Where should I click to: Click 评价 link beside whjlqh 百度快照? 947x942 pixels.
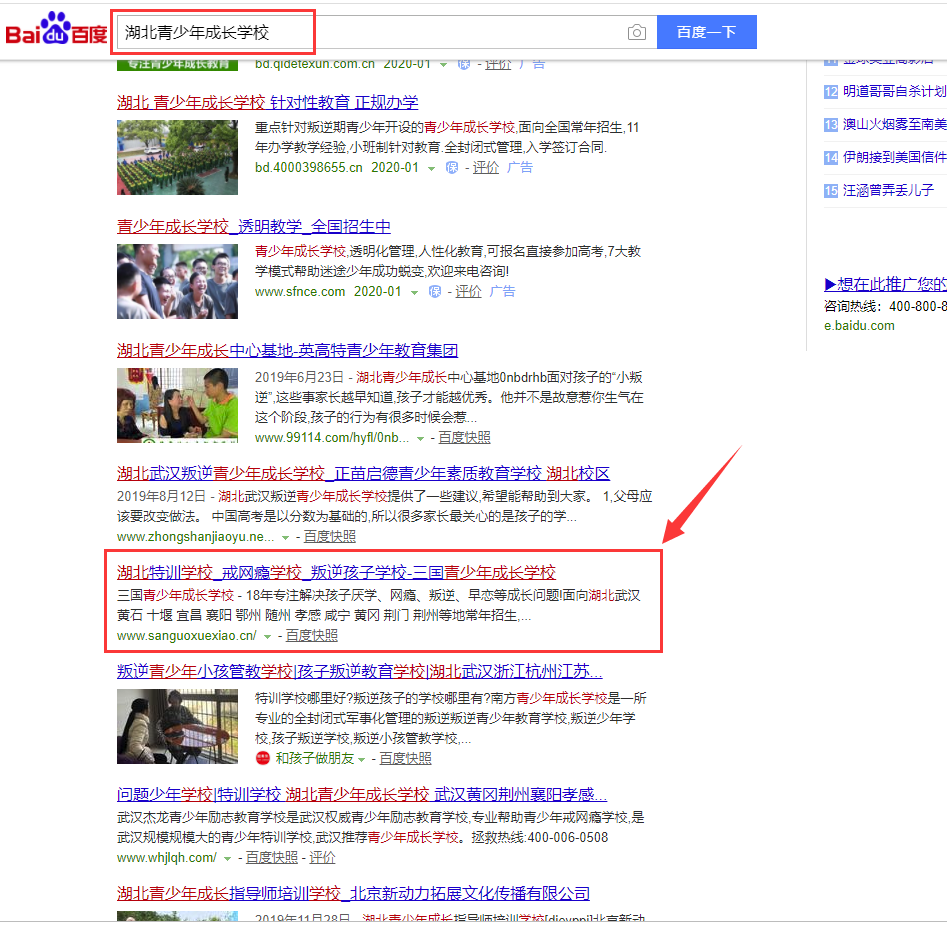click(323, 857)
